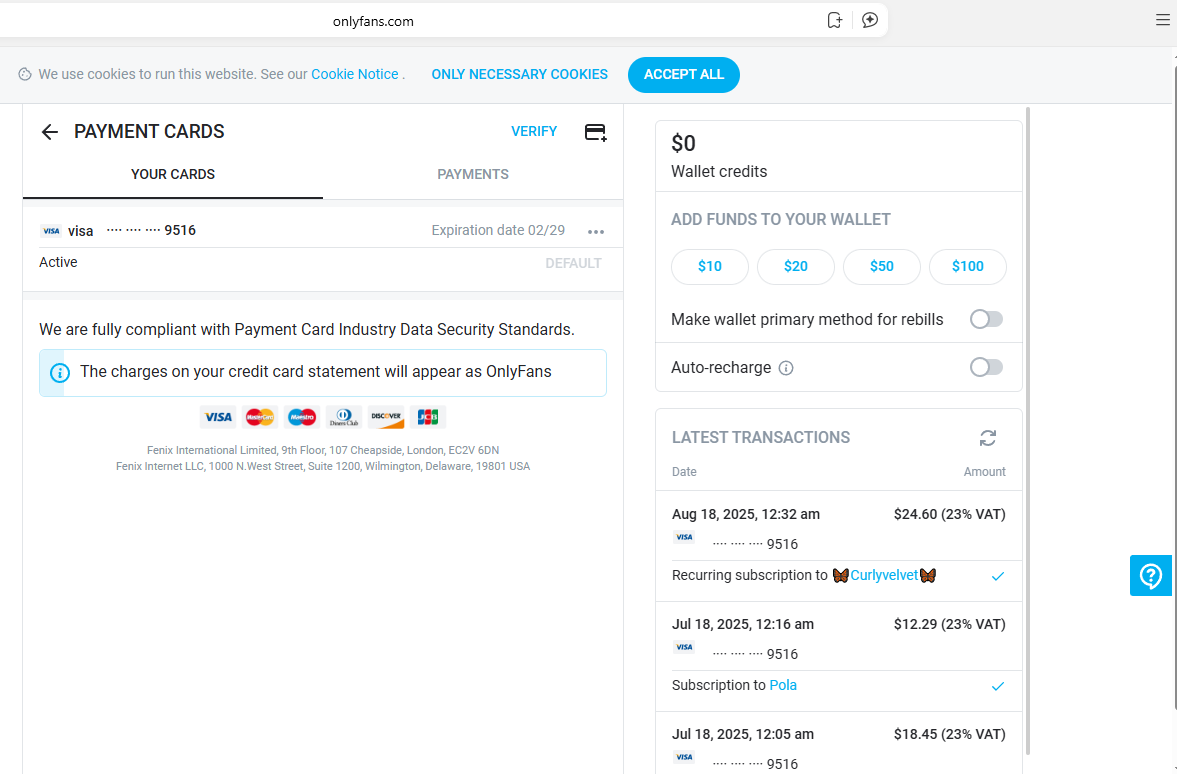The height and width of the screenshot is (774, 1177).
Task: Click the Verify link
Action: click(534, 131)
